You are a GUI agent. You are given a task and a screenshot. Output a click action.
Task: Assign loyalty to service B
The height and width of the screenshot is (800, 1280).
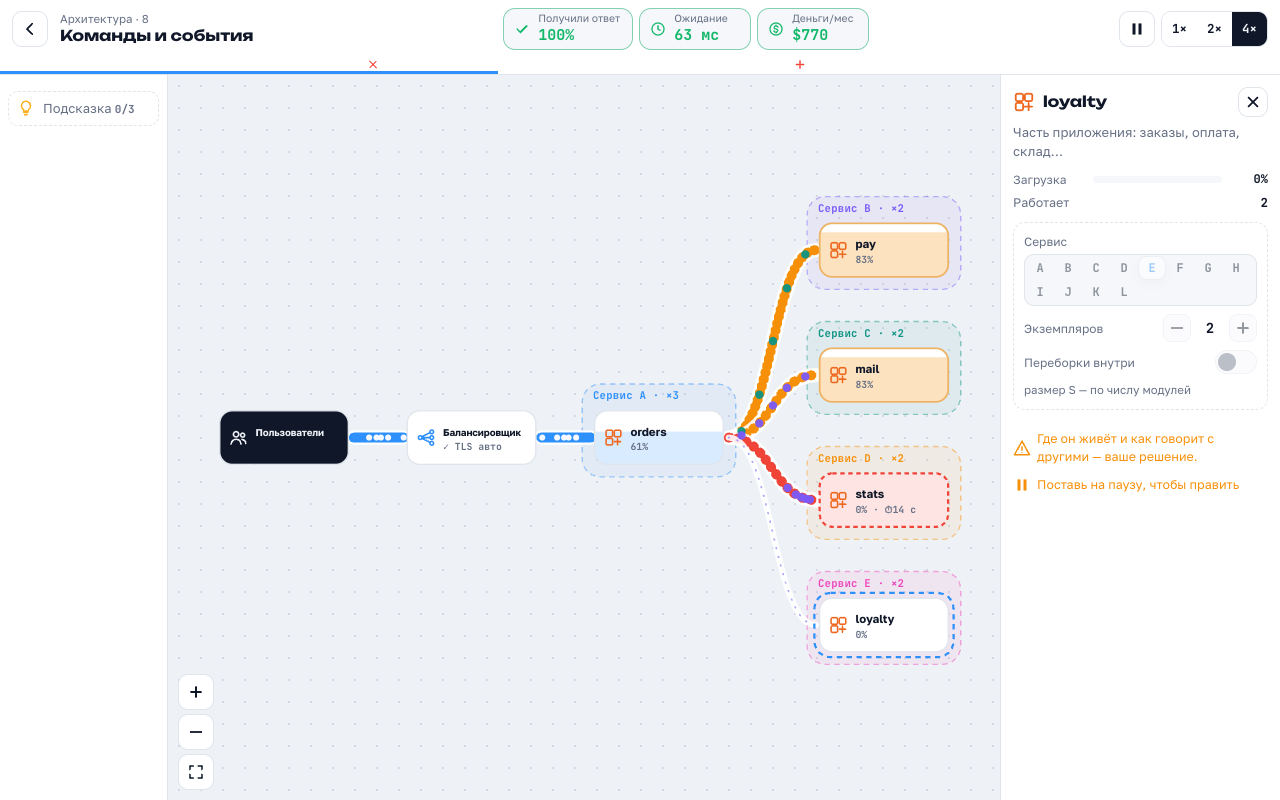click(1068, 268)
